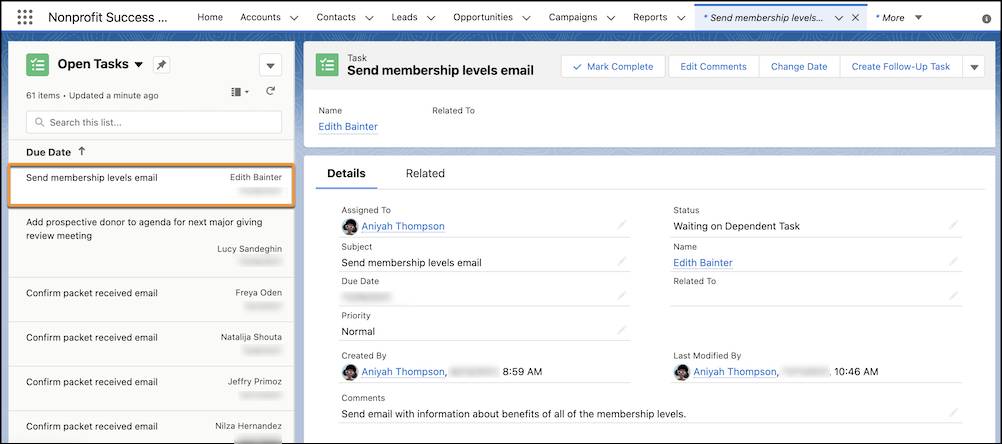This screenshot has height=444, width=1002.
Task: Open the Contacts tab
Action: click(336, 17)
